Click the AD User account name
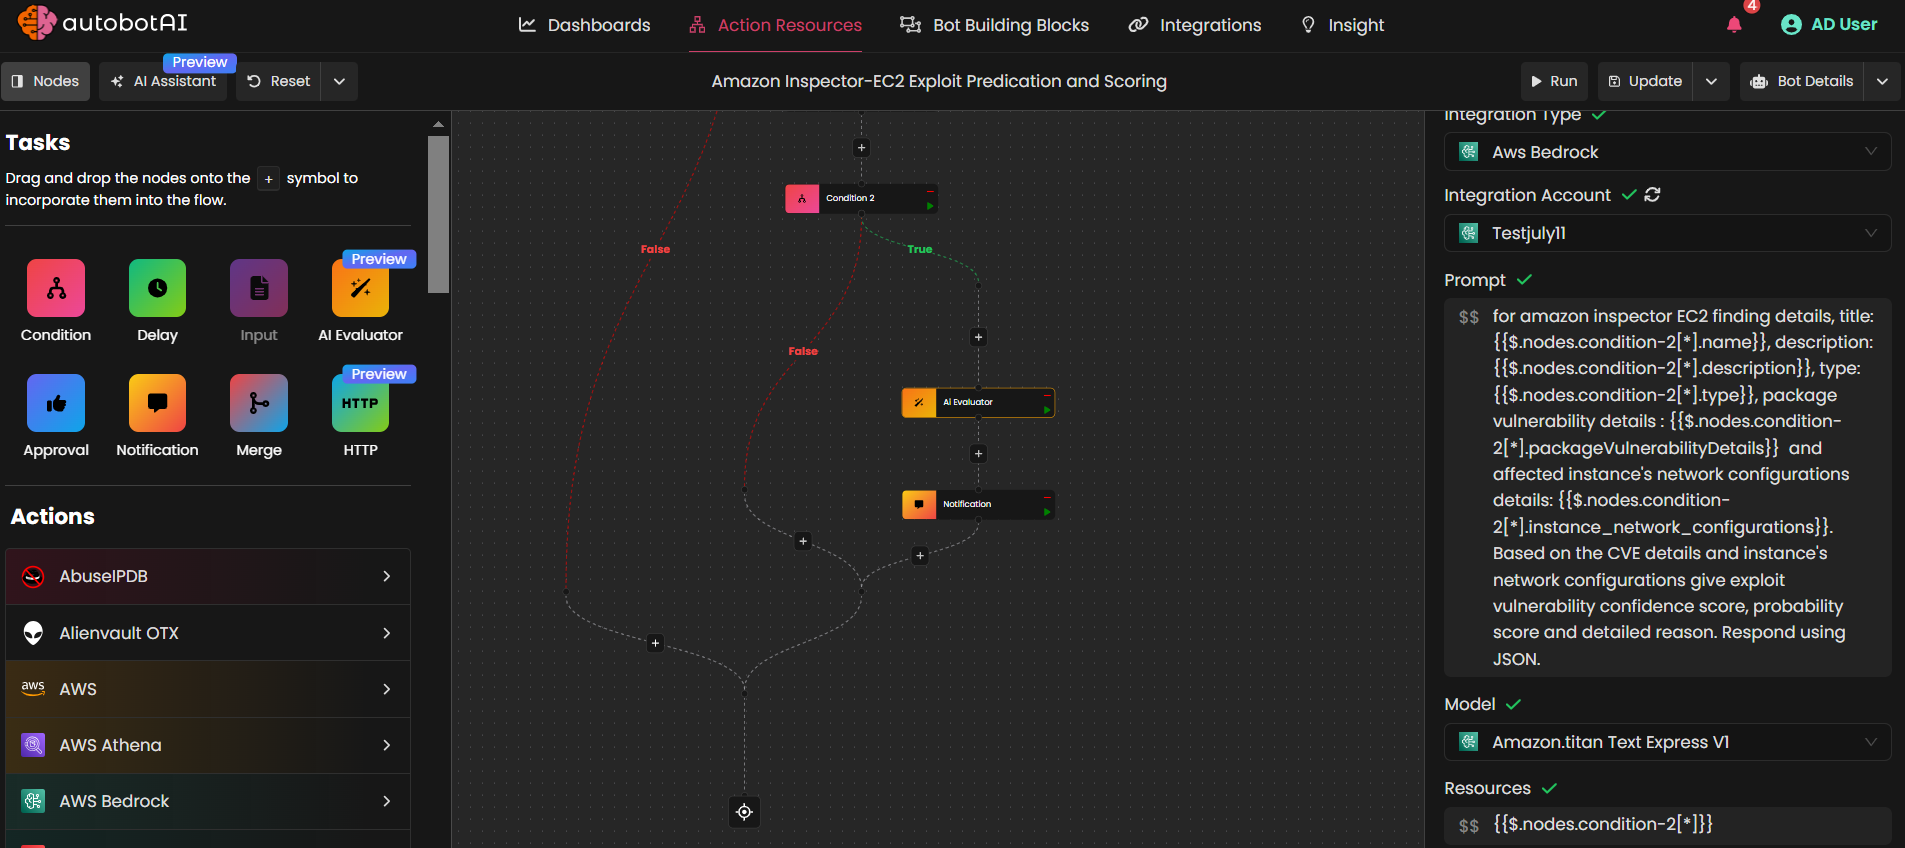This screenshot has width=1905, height=848. pos(1844,24)
